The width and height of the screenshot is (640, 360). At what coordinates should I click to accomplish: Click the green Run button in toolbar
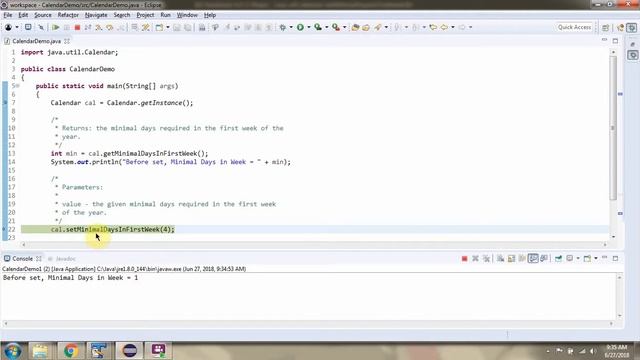coord(300,27)
